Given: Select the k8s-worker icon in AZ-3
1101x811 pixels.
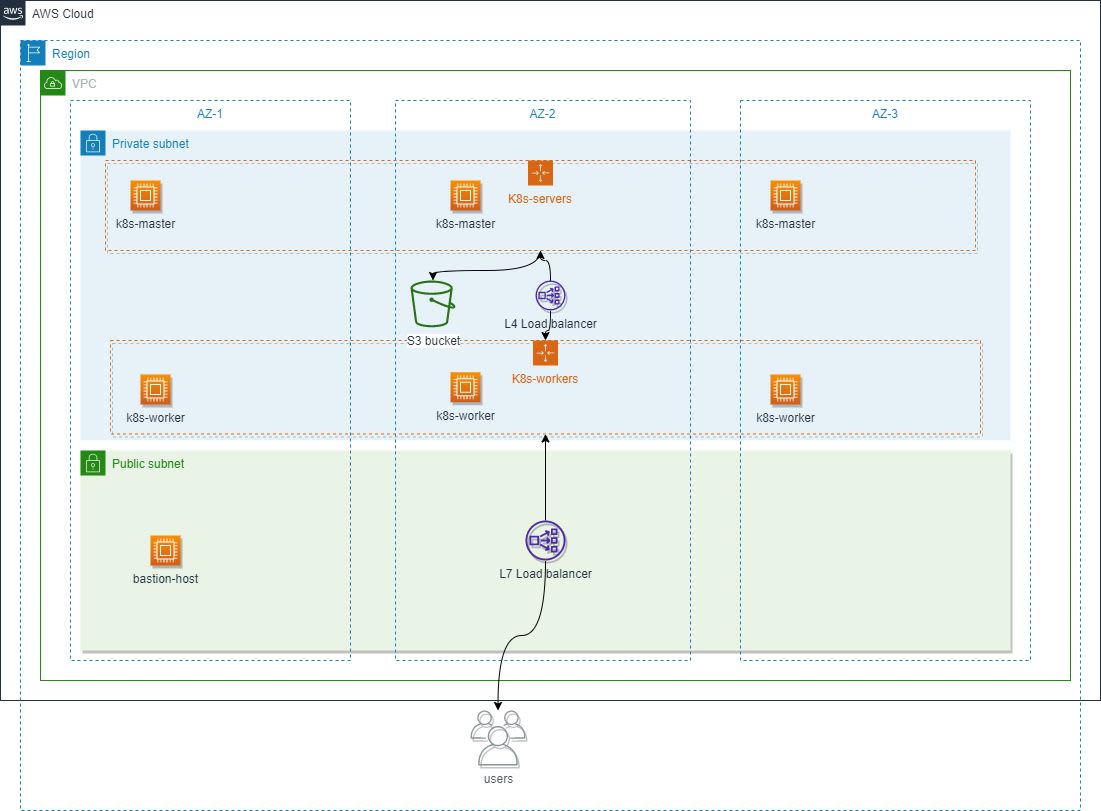Looking at the screenshot, I should coord(786,389).
